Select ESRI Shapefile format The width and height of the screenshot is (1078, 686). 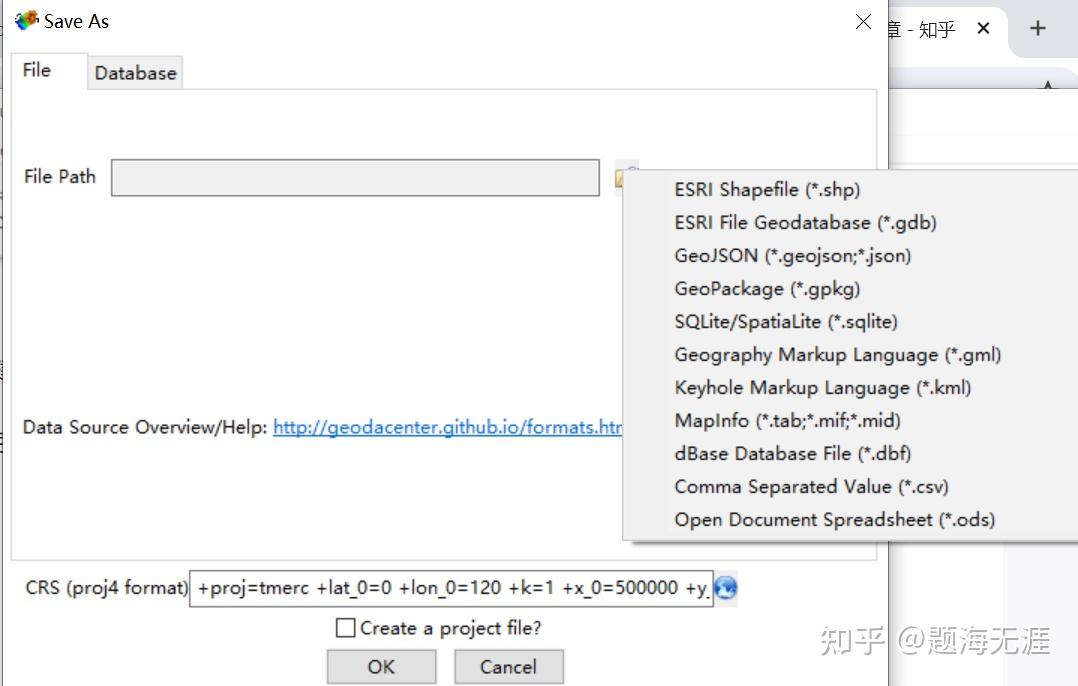[767, 189]
